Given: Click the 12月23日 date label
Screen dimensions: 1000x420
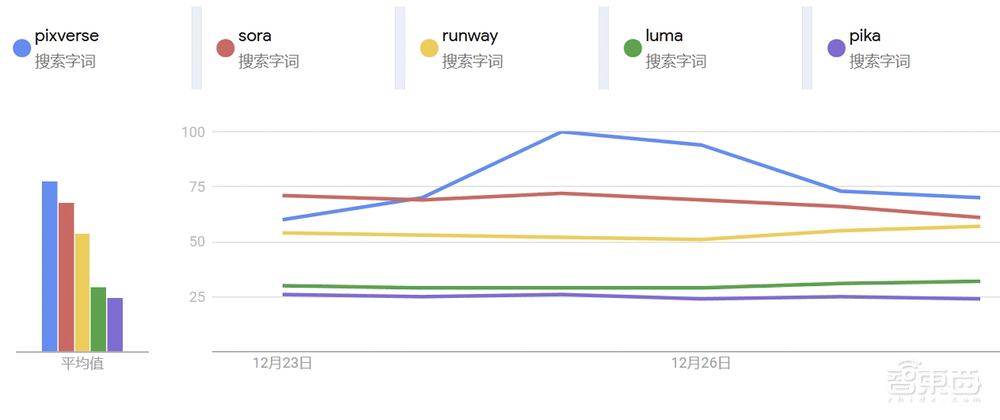Looking at the screenshot, I should point(282,363).
